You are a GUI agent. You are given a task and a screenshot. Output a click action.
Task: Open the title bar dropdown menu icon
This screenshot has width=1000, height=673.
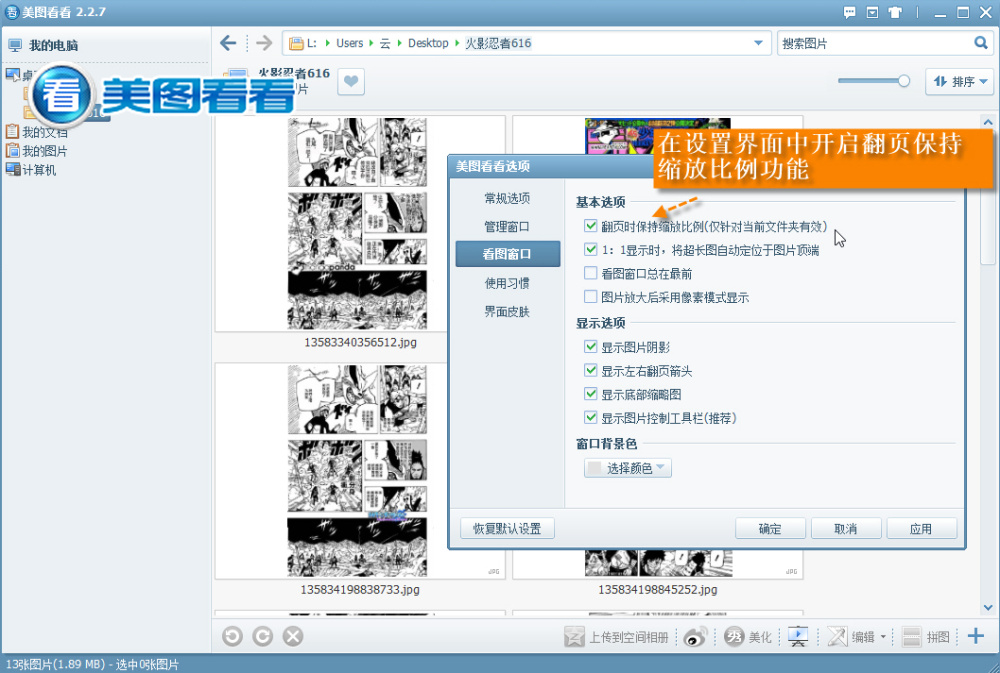pyautogui.click(x=872, y=12)
